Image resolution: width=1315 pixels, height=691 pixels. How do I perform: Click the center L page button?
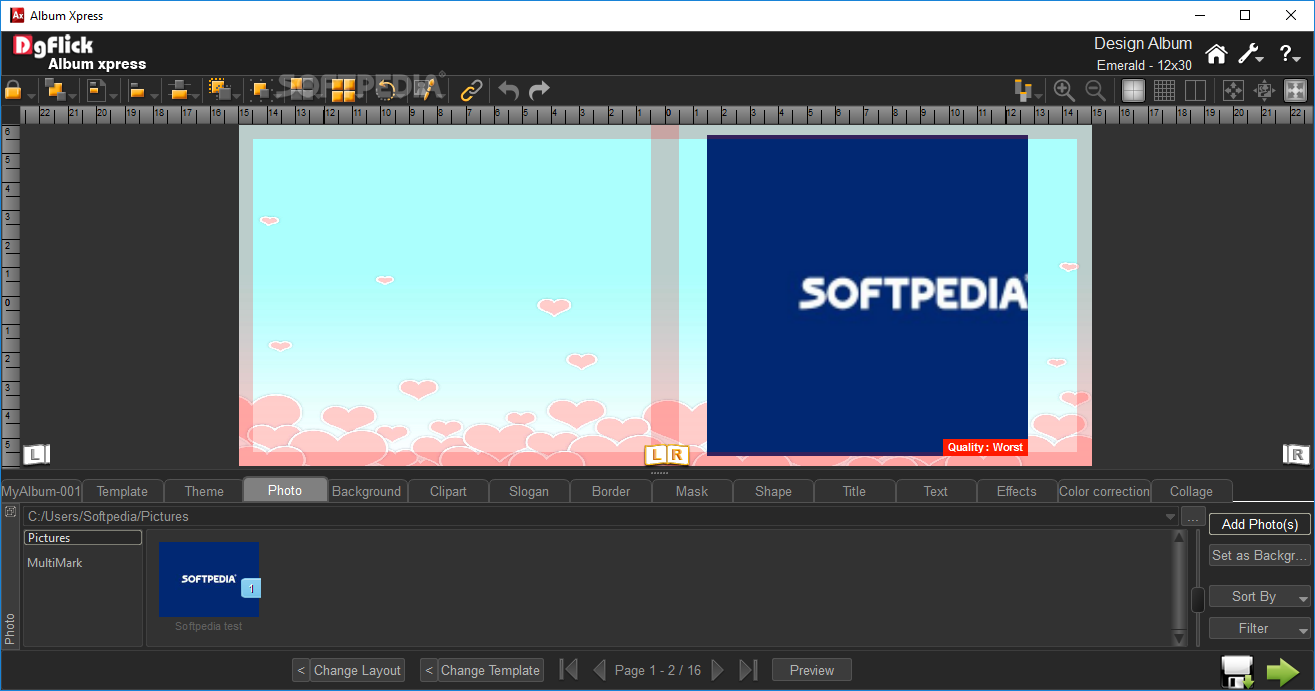655,455
